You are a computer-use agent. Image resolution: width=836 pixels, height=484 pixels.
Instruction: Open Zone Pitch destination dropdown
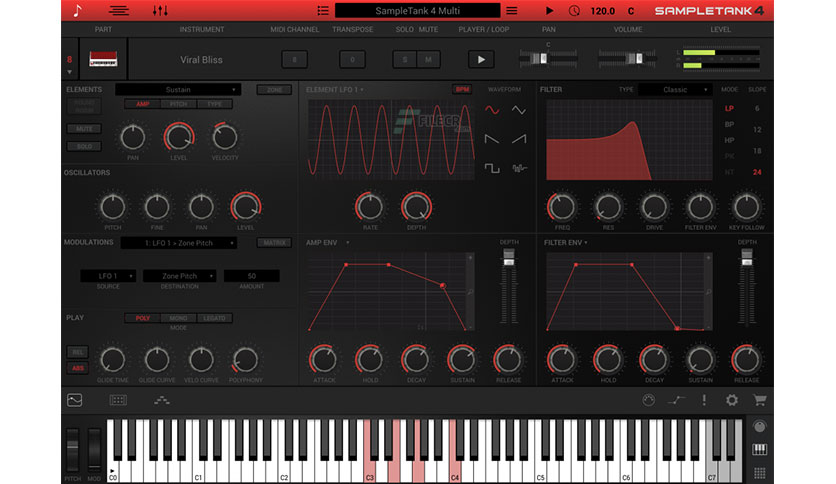click(x=180, y=276)
